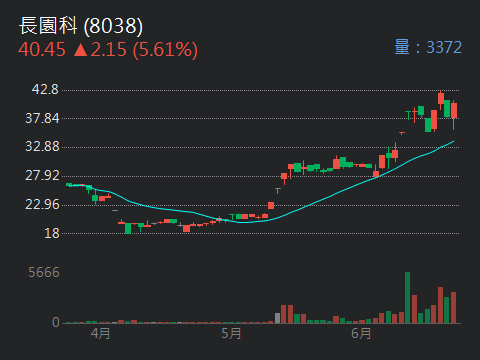Screen dimensions: 480x360
Task: Click the price change ▲2.15
Action: click(x=100, y=50)
